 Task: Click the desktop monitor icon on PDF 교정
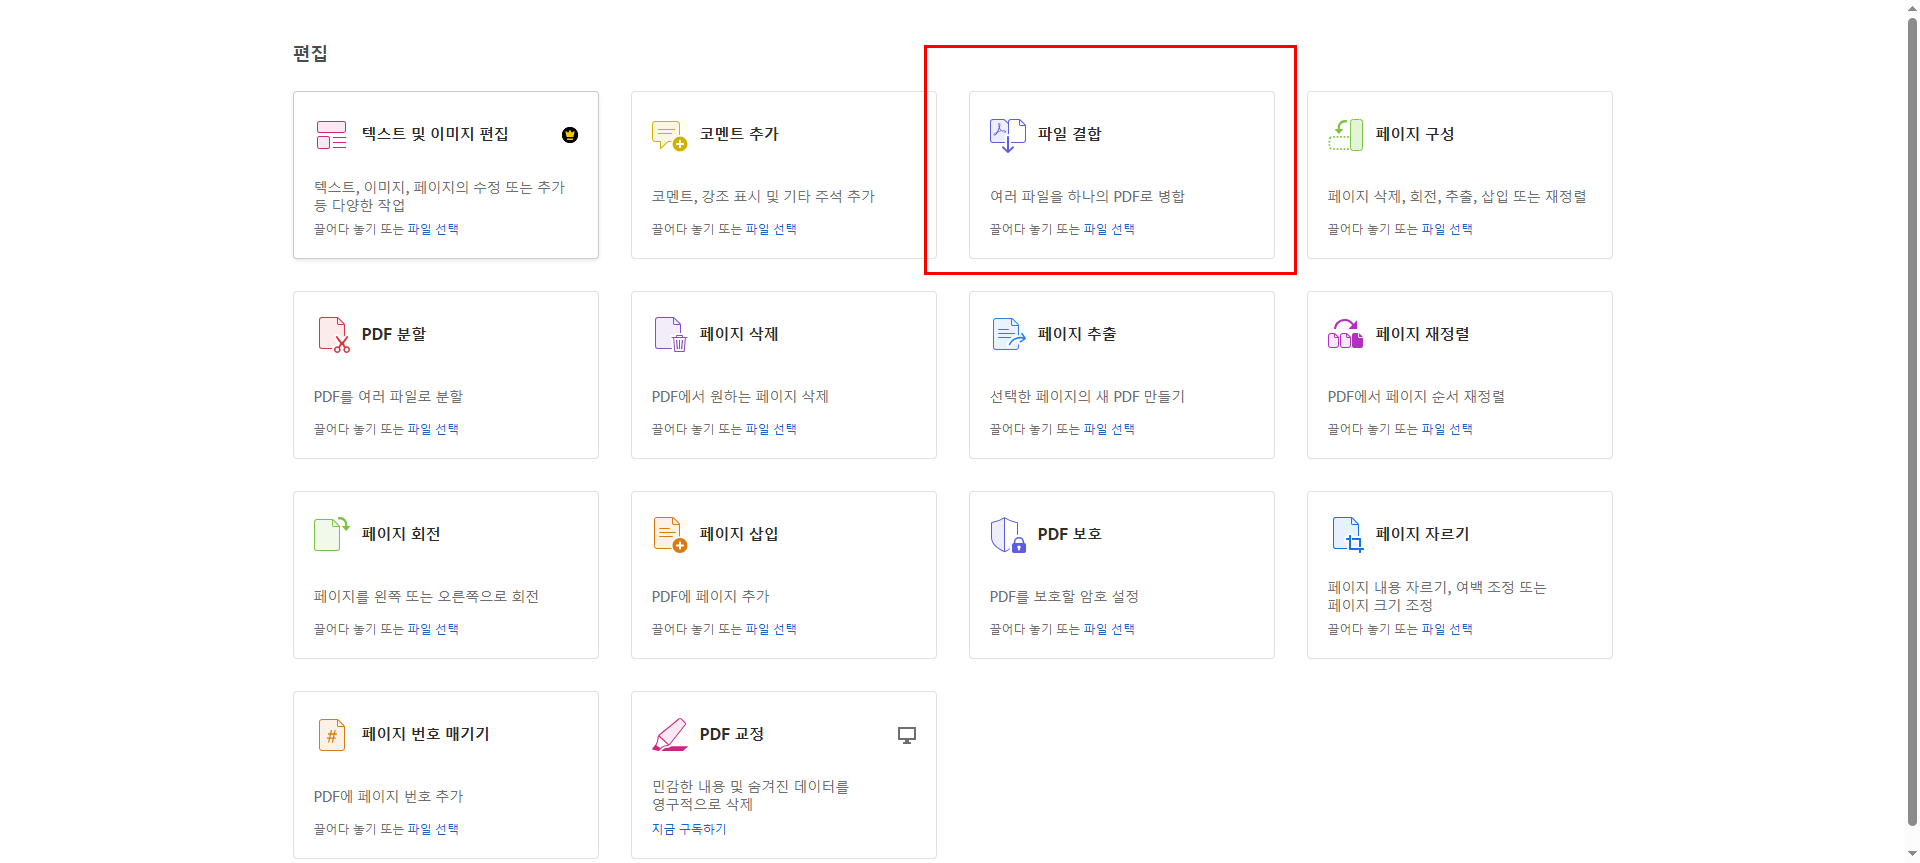coord(907,735)
